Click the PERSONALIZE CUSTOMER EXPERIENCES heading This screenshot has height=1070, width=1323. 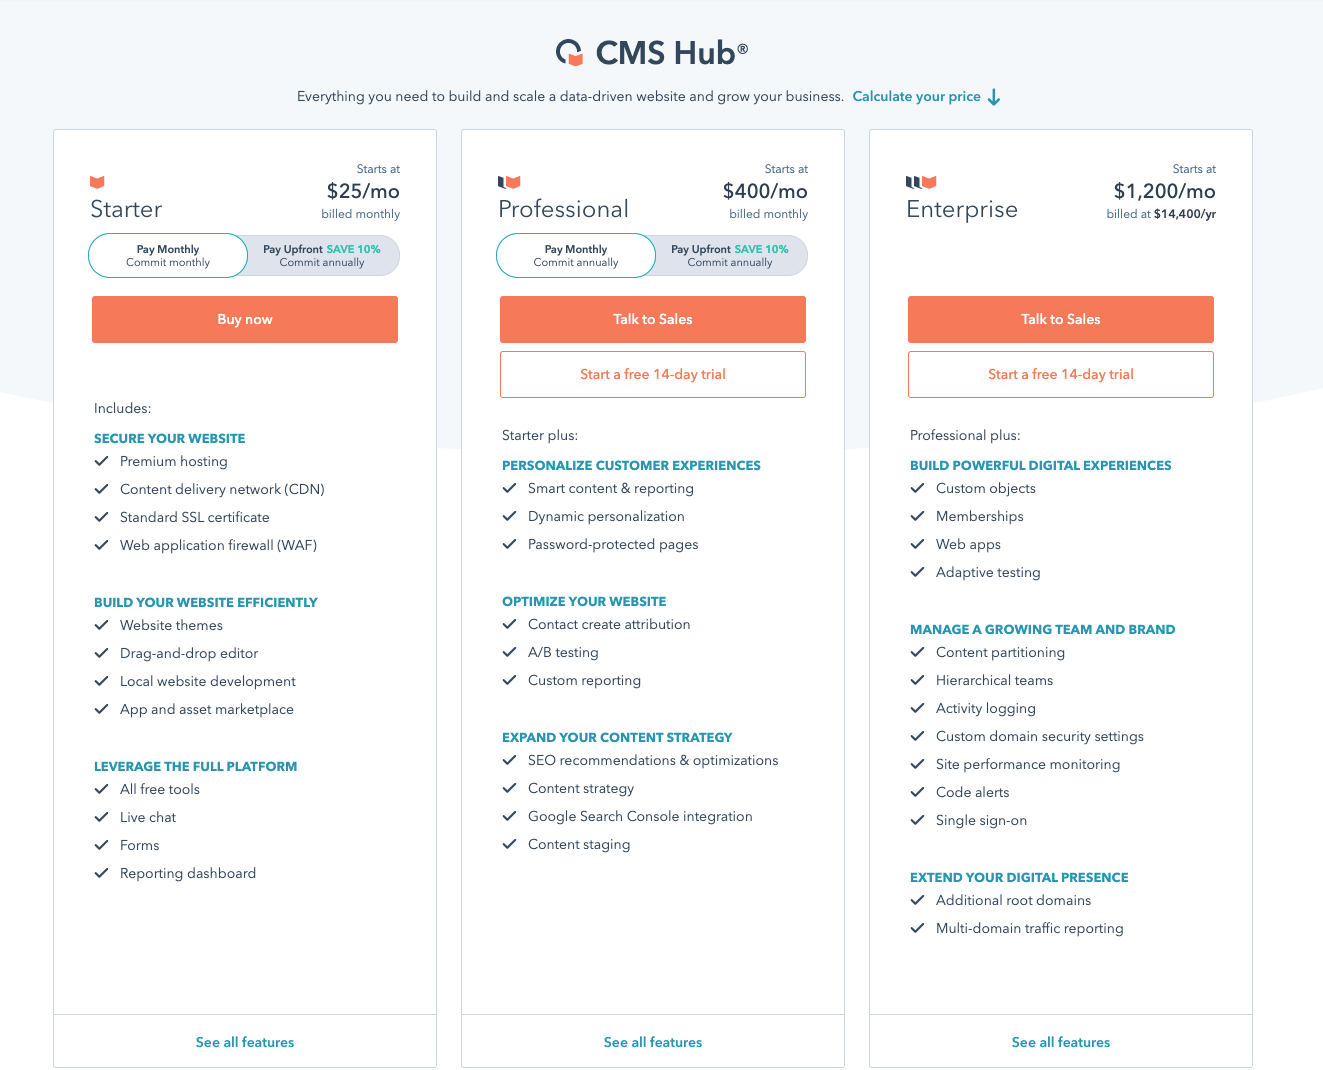pyautogui.click(x=631, y=465)
